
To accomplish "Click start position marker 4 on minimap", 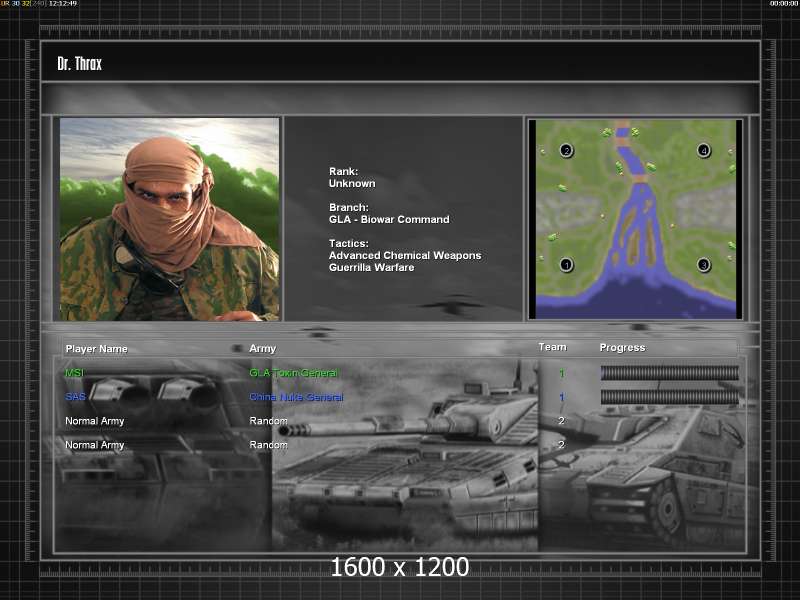I will pos(704,151).
